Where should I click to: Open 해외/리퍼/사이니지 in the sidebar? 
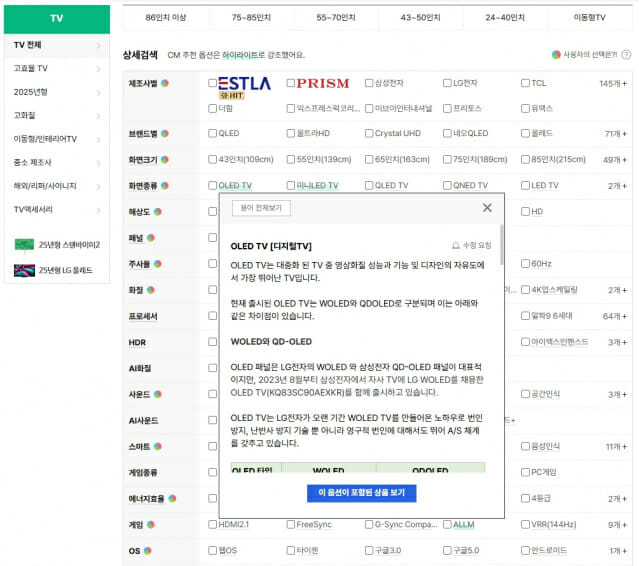(x=57, y=186)
